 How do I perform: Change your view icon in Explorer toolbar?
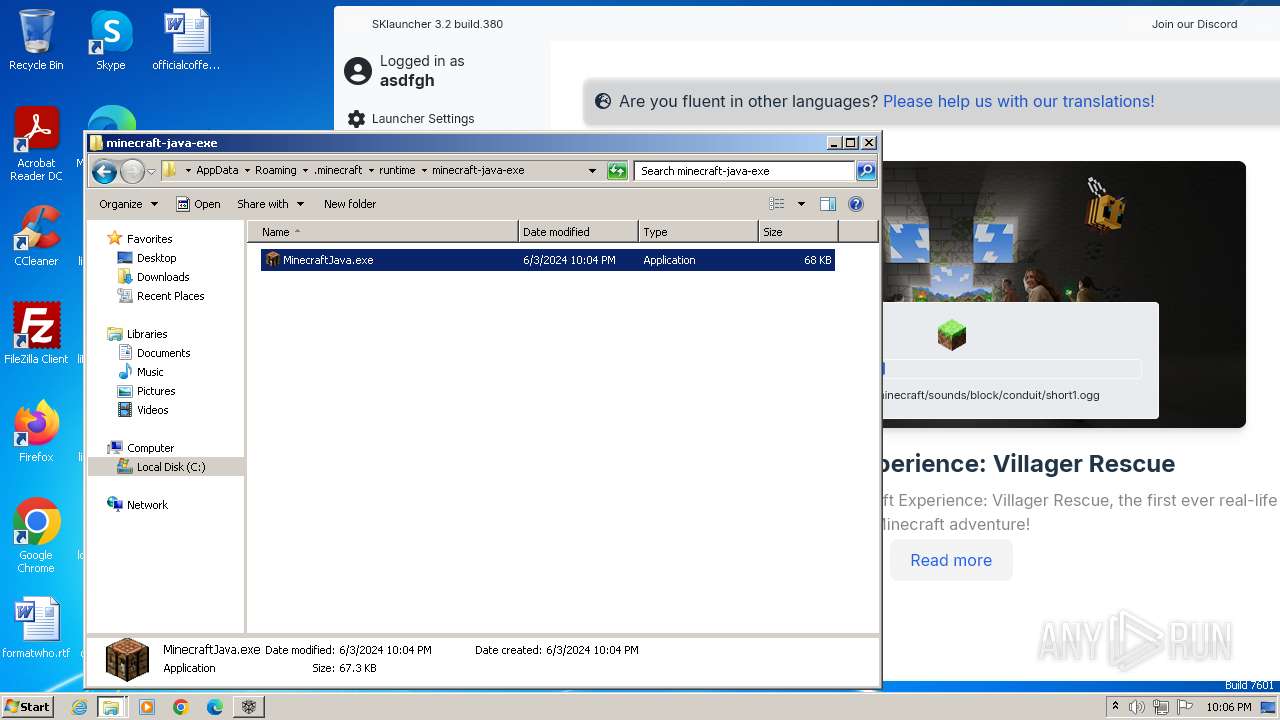coord(777,204)
